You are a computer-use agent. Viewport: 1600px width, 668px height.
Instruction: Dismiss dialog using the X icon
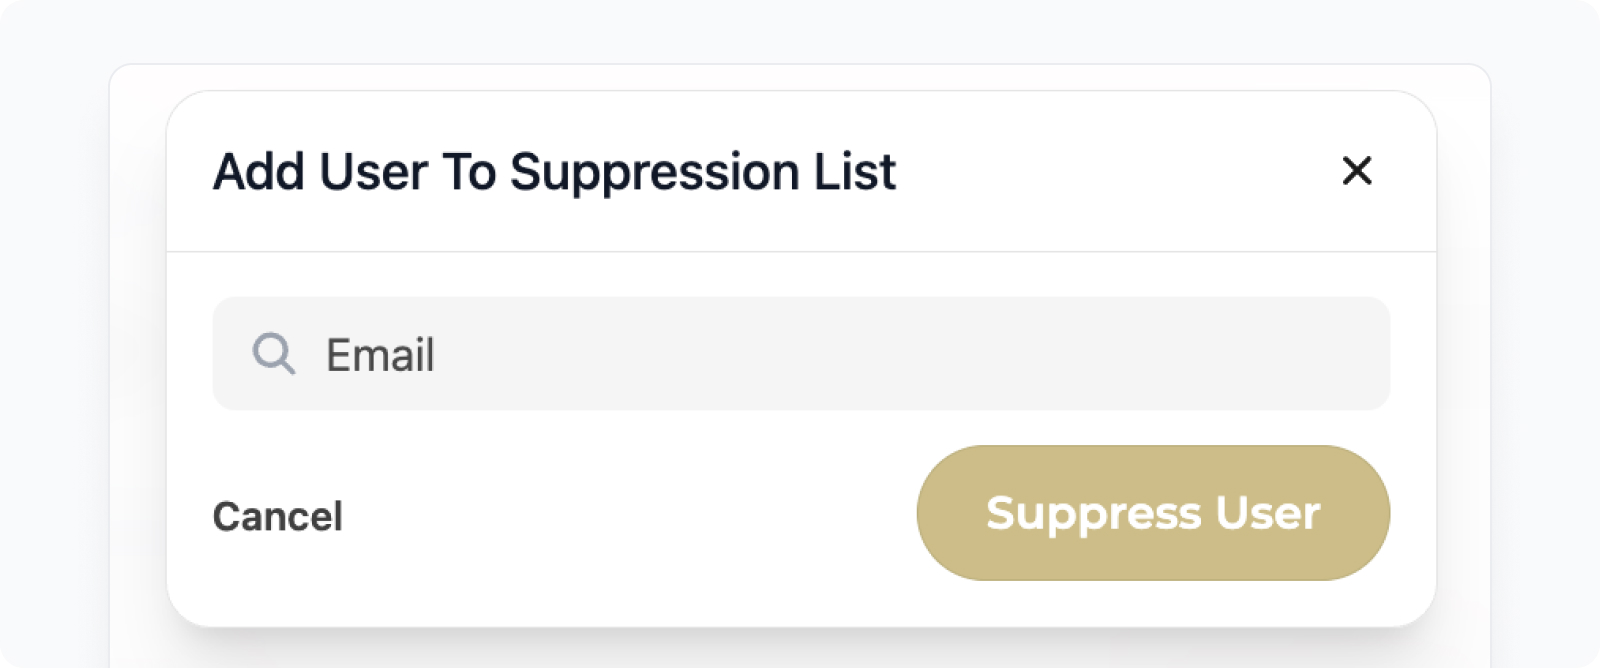1357,171
